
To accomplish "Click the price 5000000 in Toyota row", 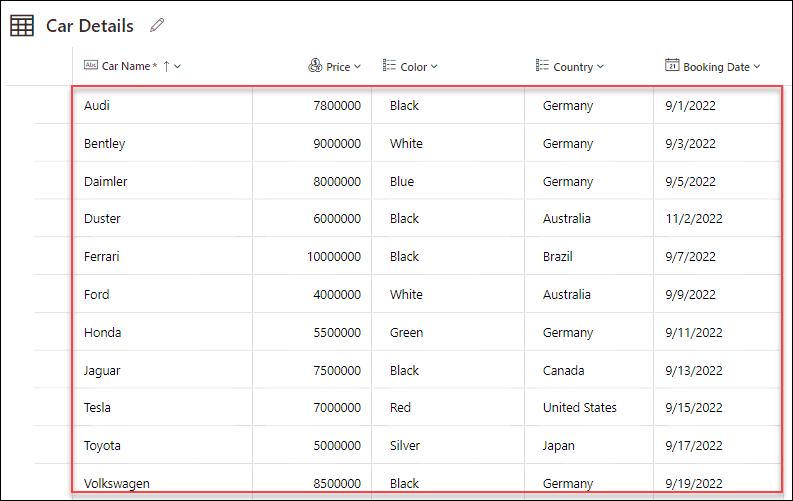I will click(337, 445).
